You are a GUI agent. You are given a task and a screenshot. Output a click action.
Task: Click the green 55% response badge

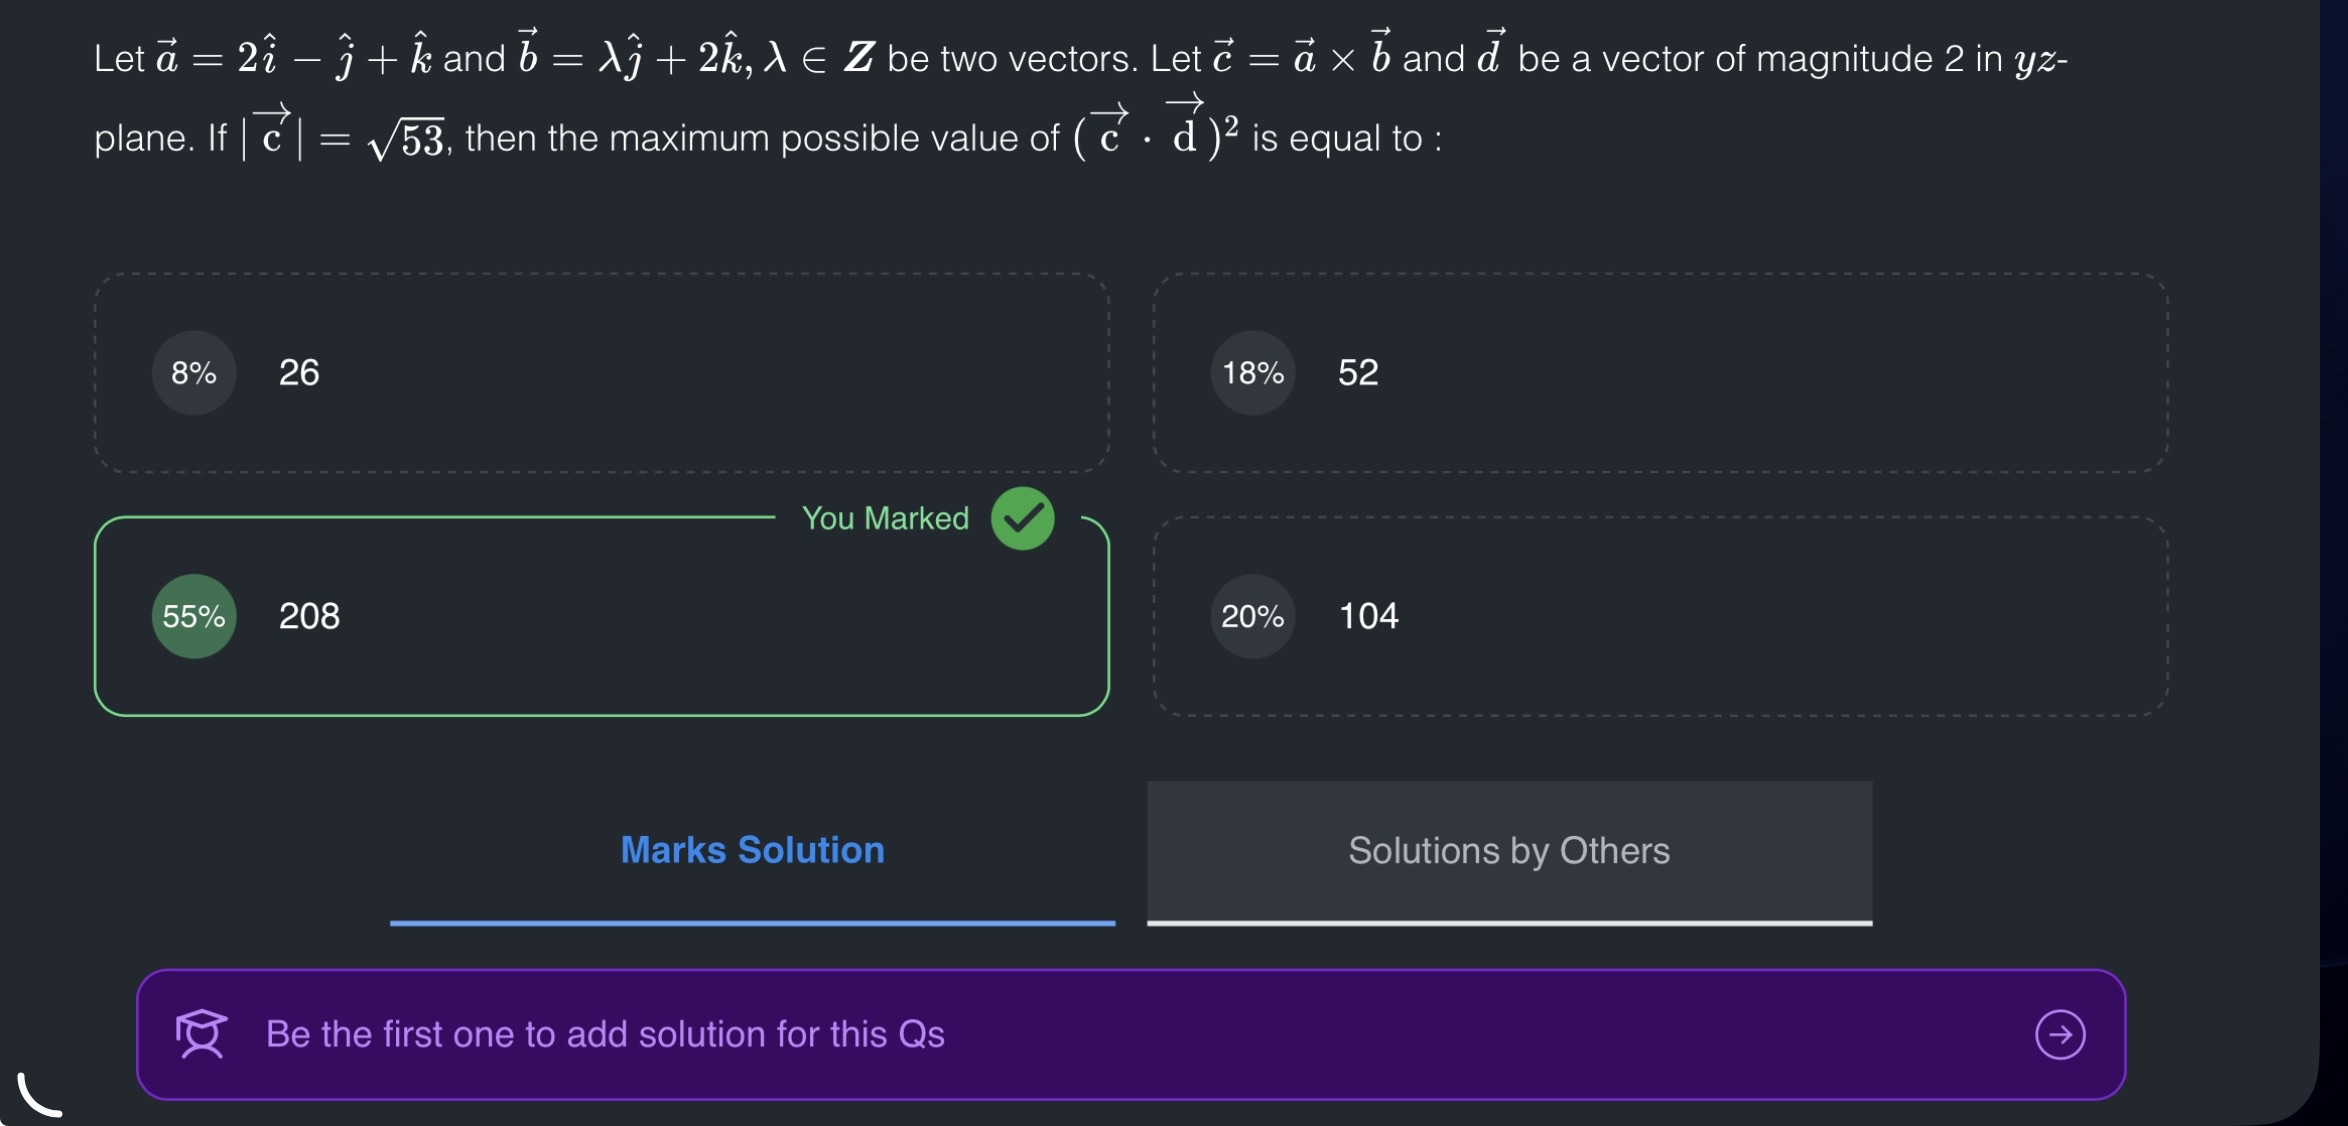tap(194, 616)
